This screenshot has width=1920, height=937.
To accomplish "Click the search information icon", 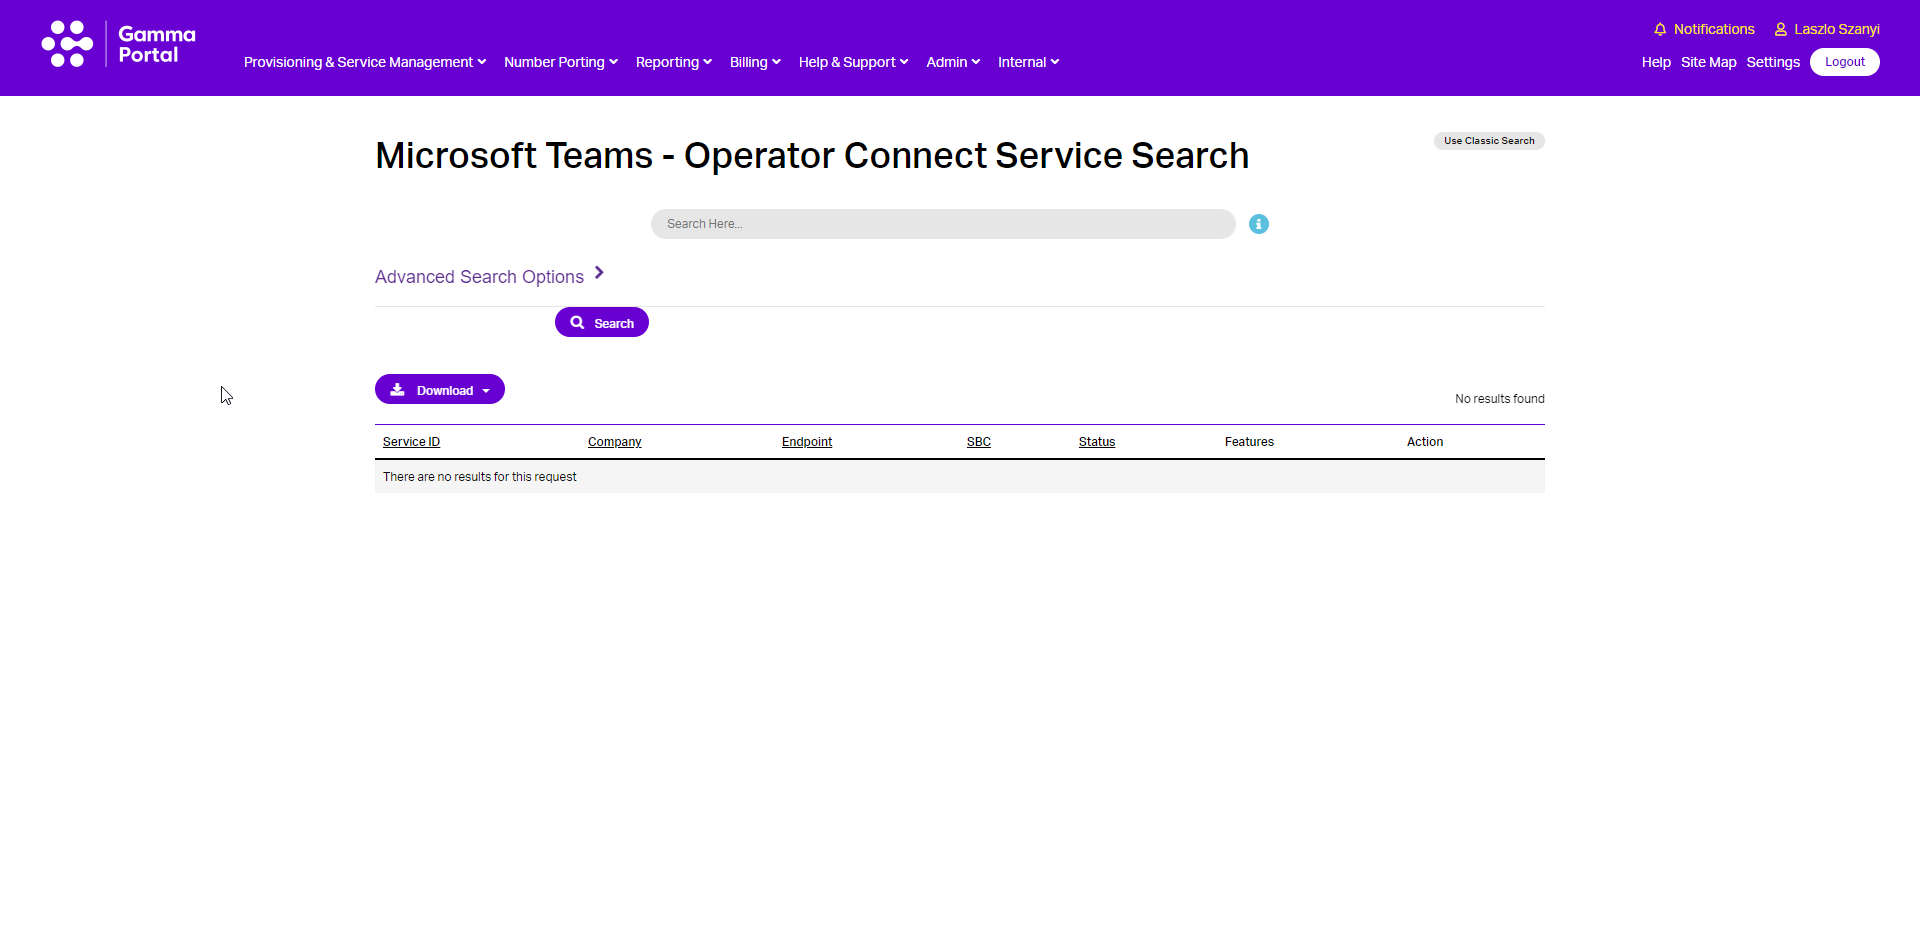I will pyautogui.click(x=1259, y=224).
